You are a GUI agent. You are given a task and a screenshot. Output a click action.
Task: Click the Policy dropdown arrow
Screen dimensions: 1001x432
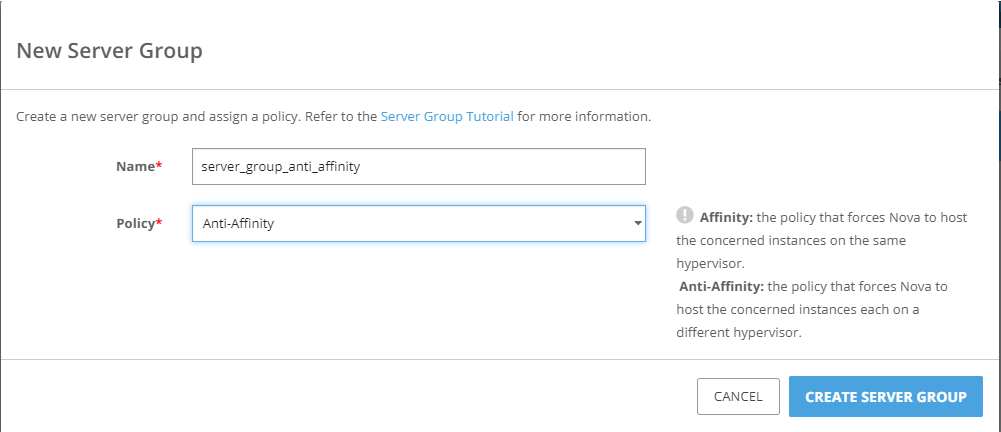click(x=637, y=224)
